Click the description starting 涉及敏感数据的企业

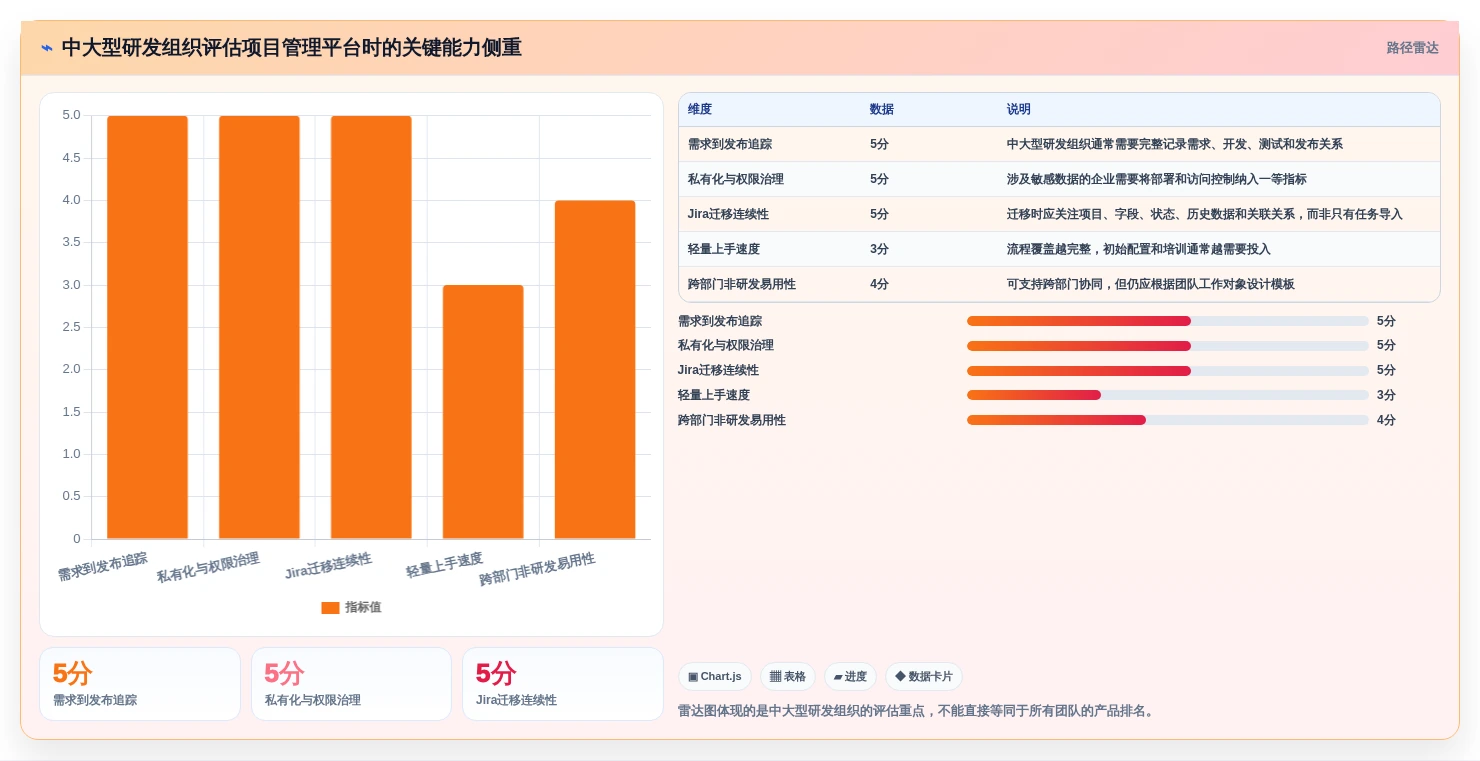point(1157,179)
